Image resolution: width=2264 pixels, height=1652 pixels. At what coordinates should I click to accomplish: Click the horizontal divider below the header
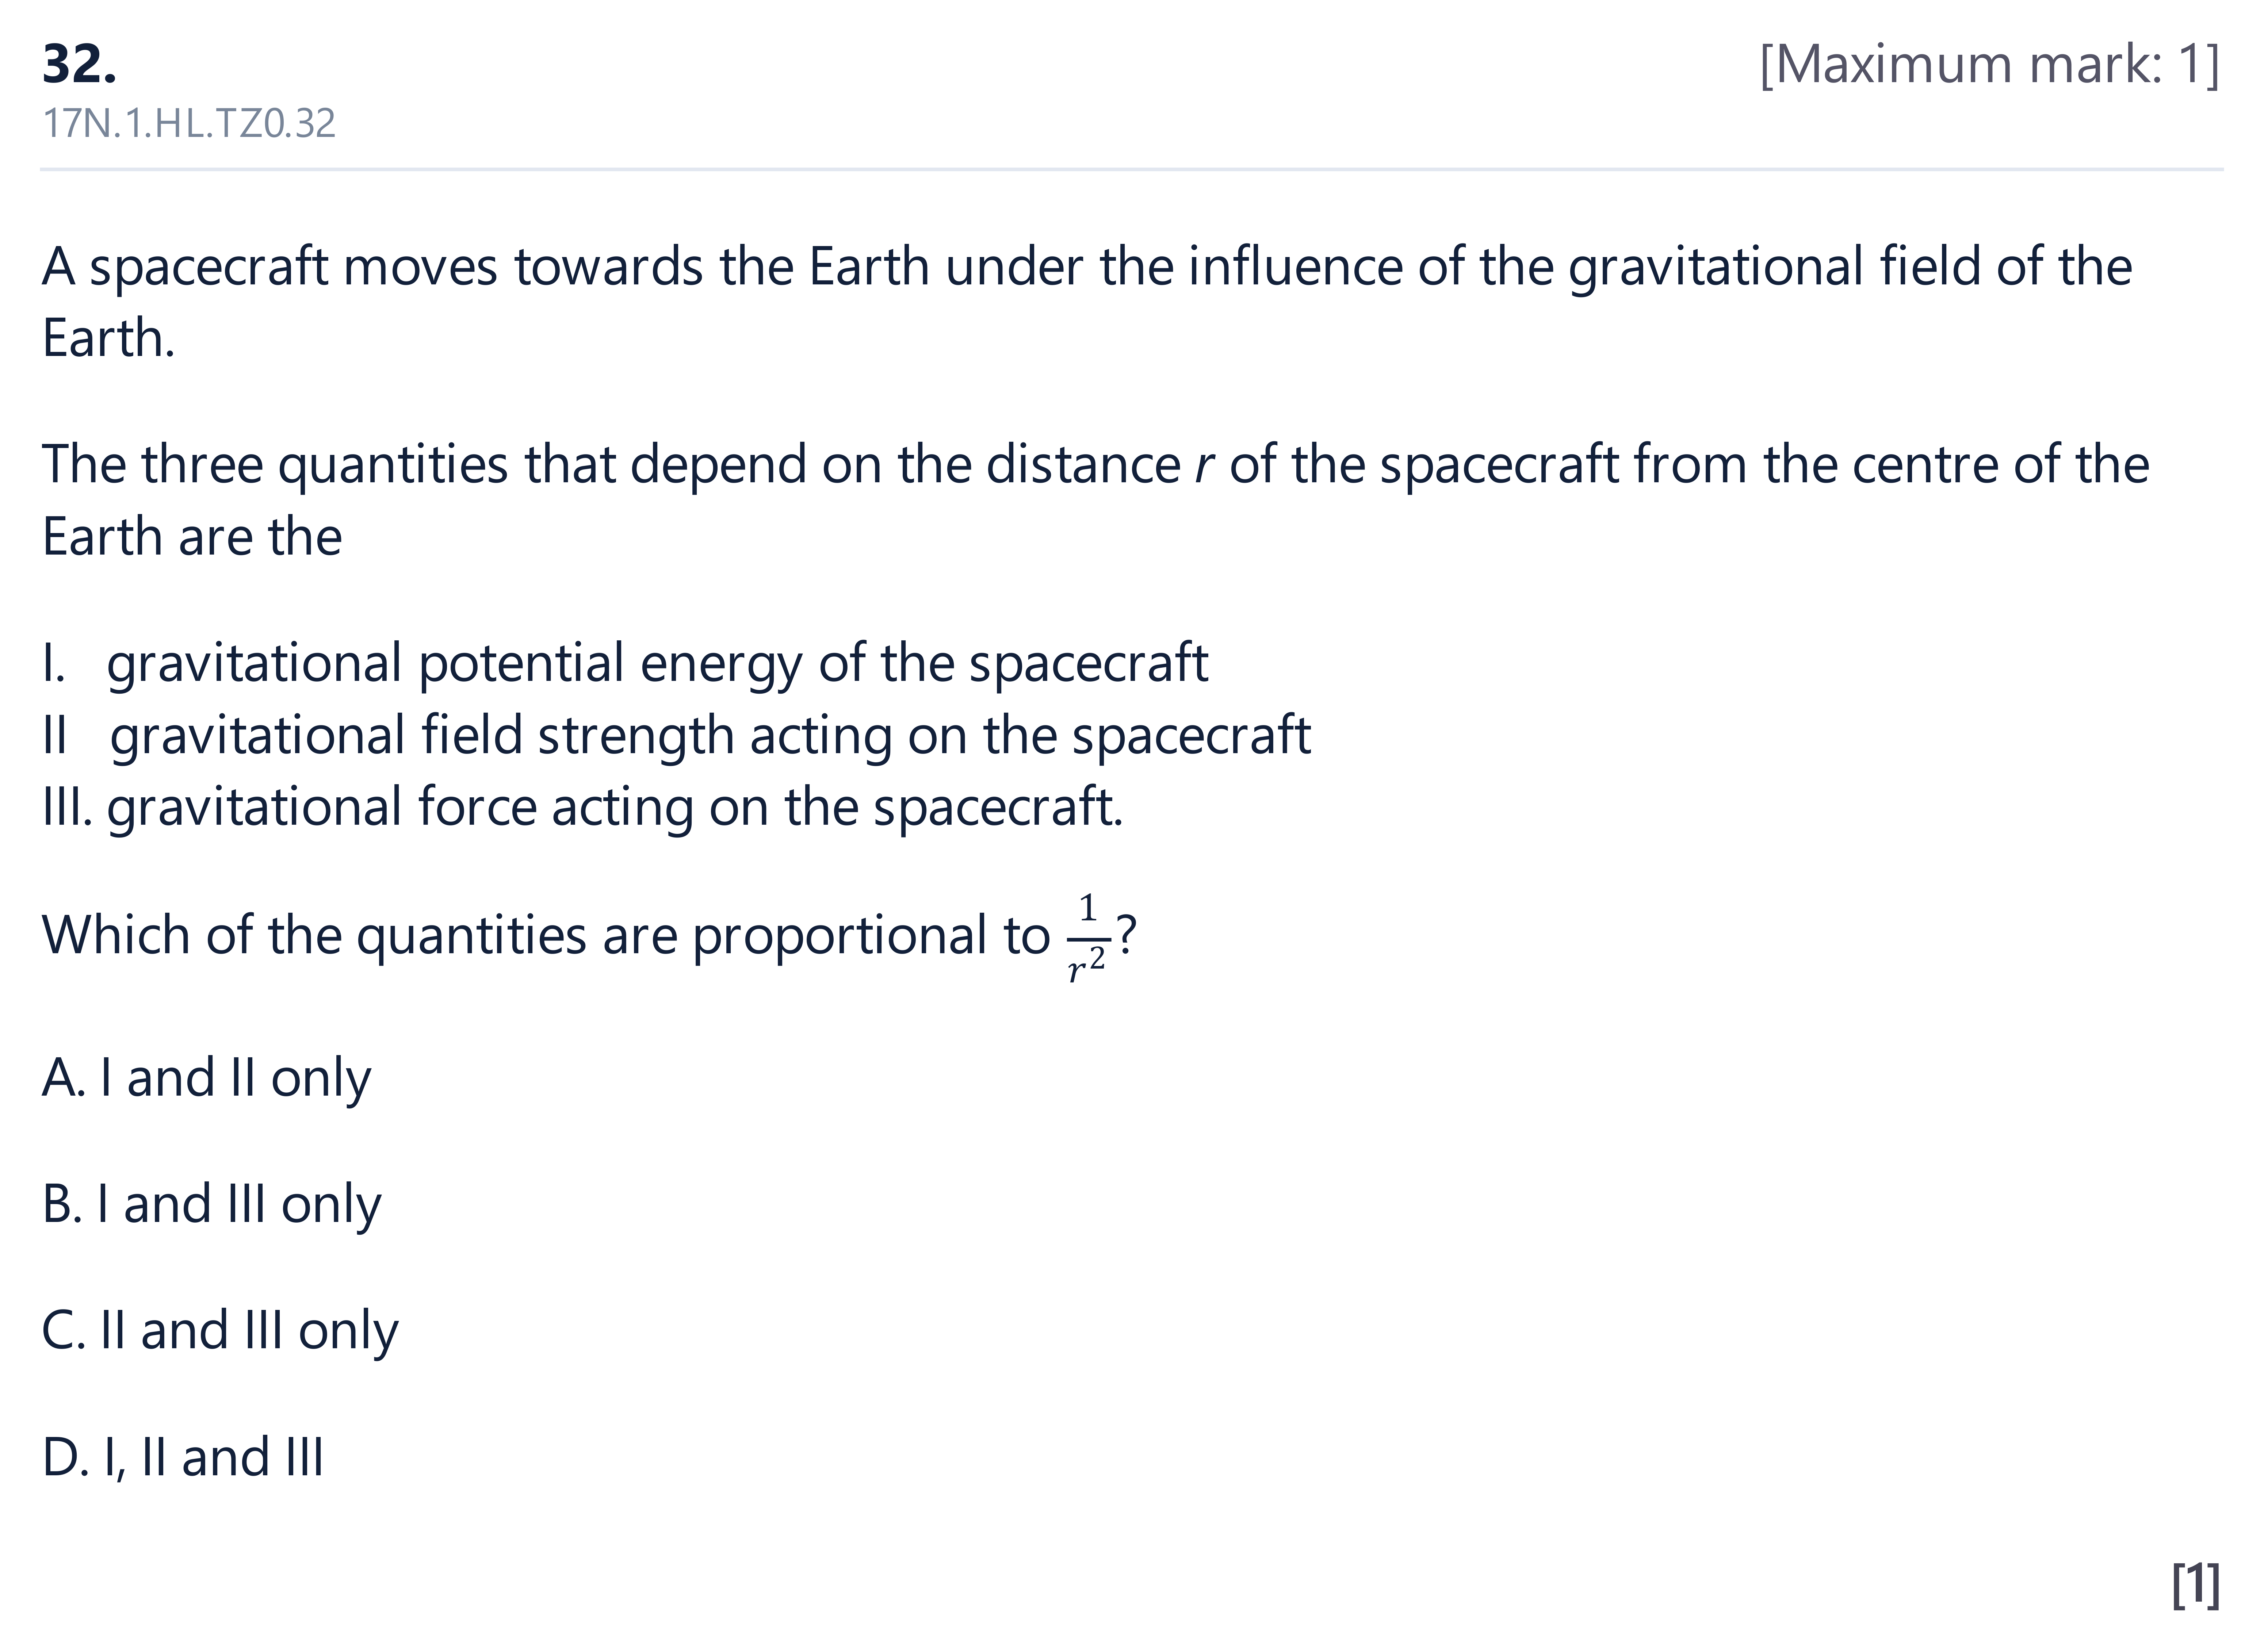tap(1132, 169)
